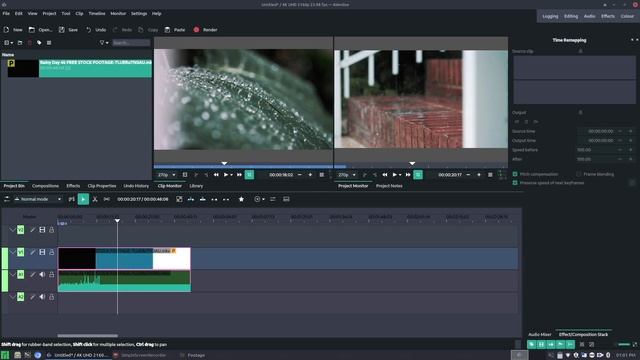The image size is (640, 360).
Task: Hide video on track V1
Action: (42, 252)
